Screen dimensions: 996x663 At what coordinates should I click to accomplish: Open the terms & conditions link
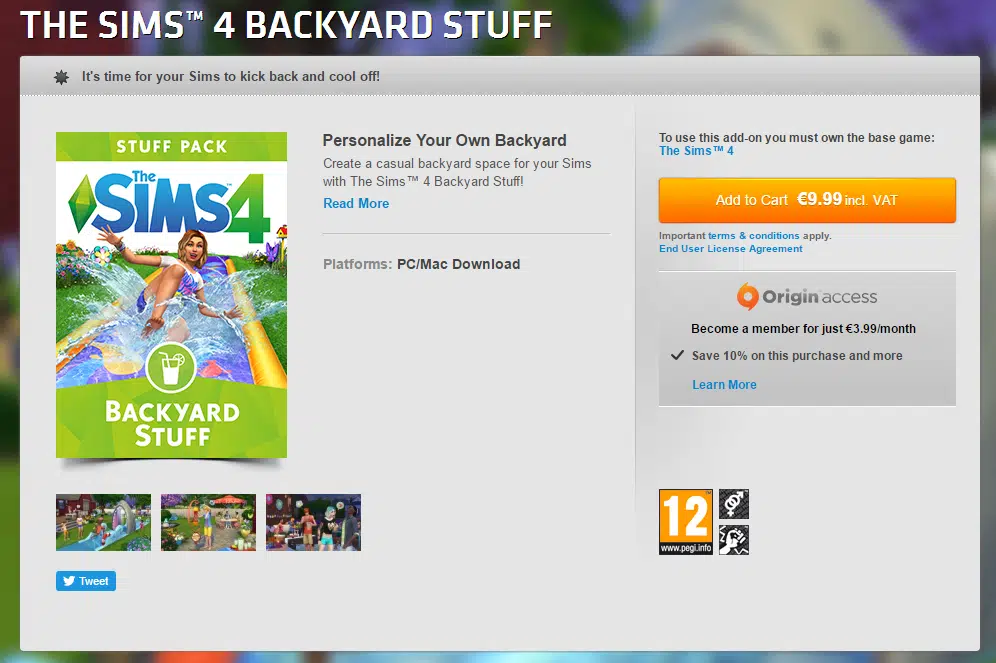click(x=753, y=236)
